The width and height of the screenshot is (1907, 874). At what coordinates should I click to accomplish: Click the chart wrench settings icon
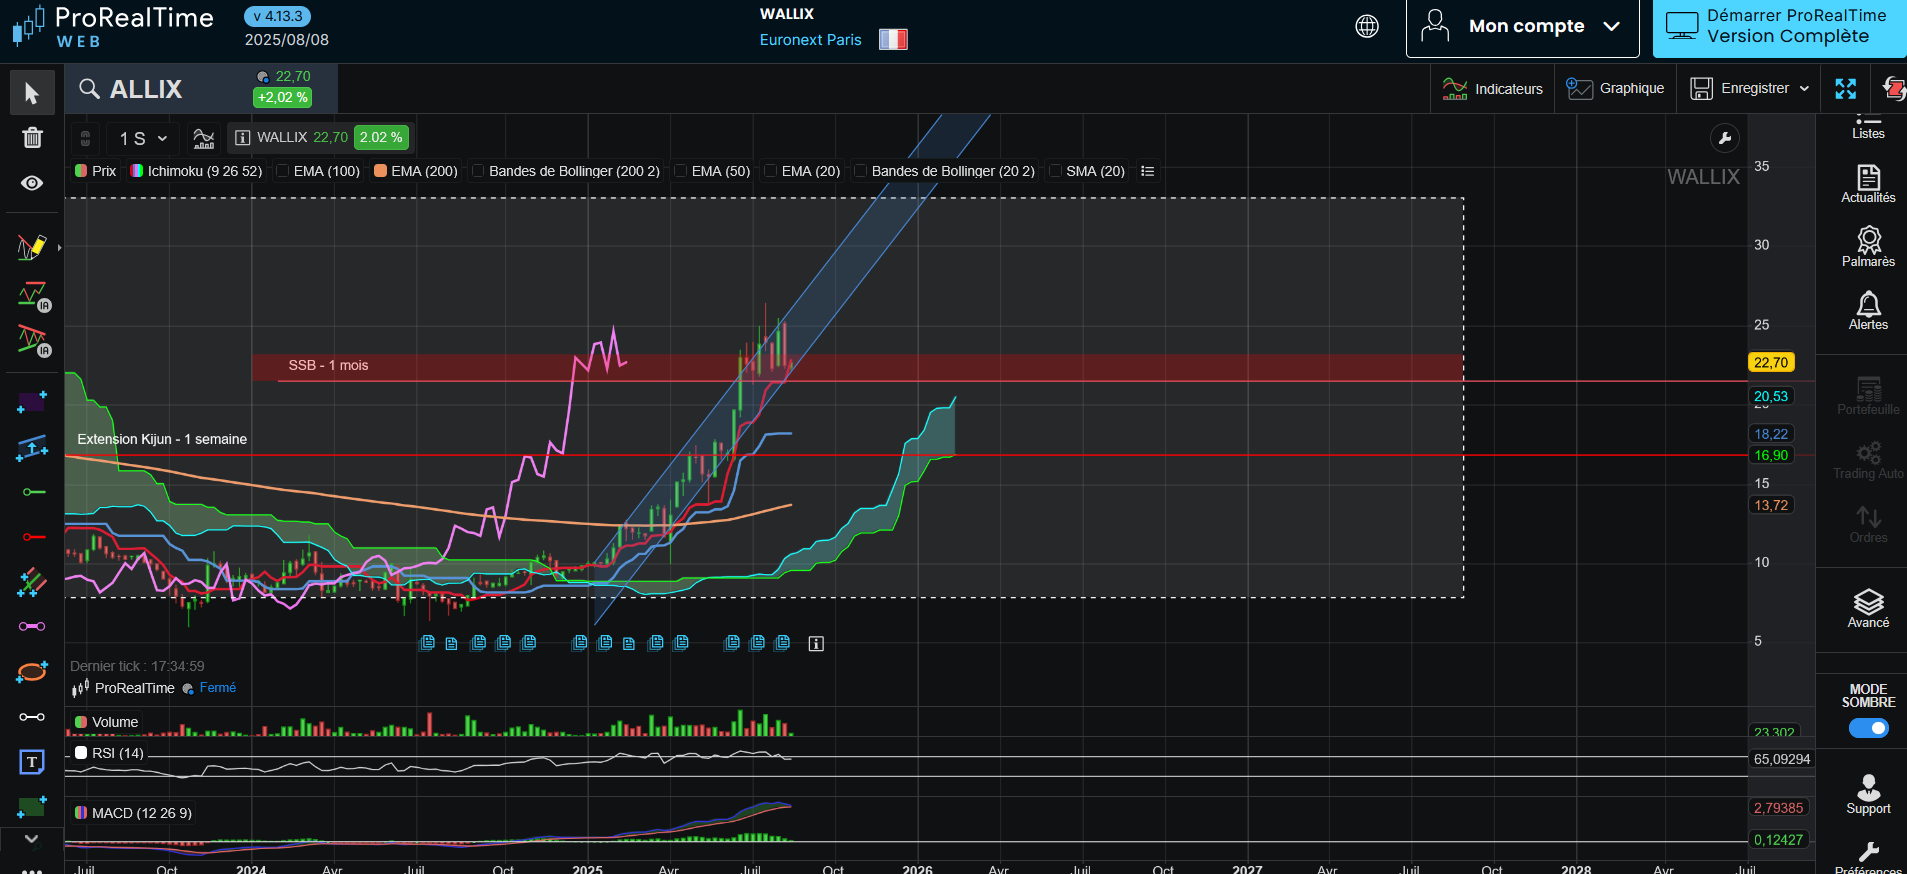pyautogui.click(x=1725, y=138)
